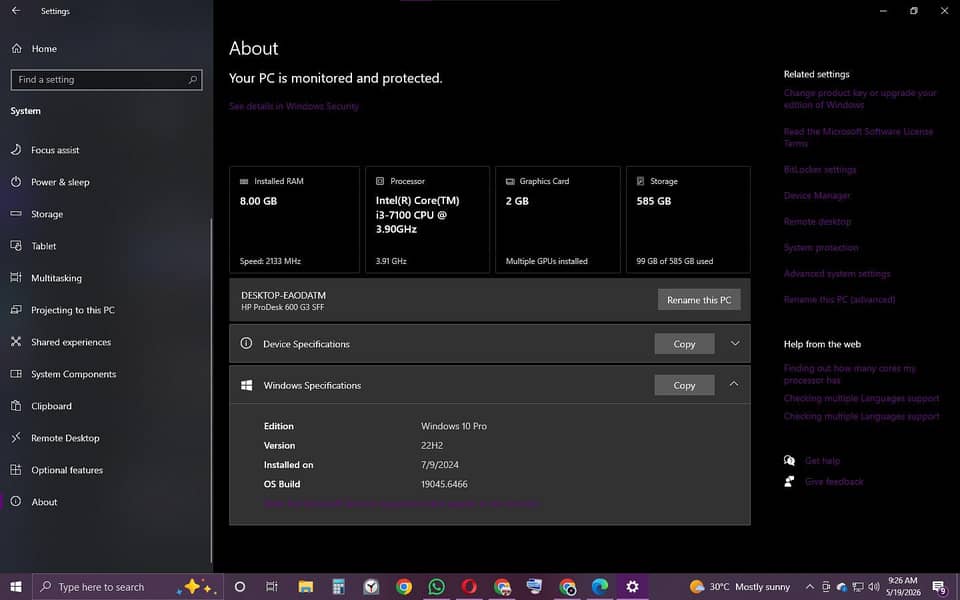Collapse the Windows Specifications section chevron
Screen dimensions: 960x600
coord(733,384)
